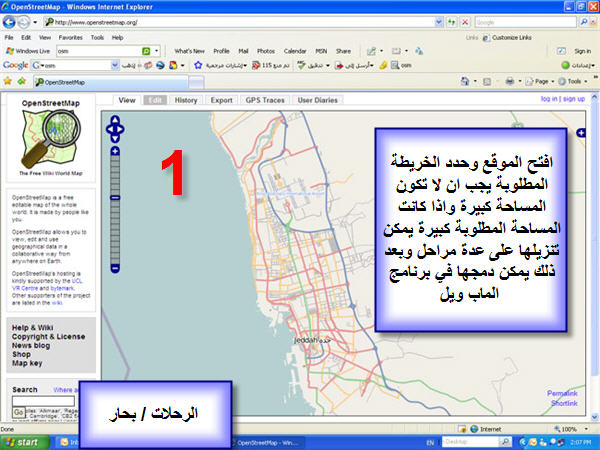The image size is (600, 450).
Task: Open the Edit menu
Action: [26, 38]
